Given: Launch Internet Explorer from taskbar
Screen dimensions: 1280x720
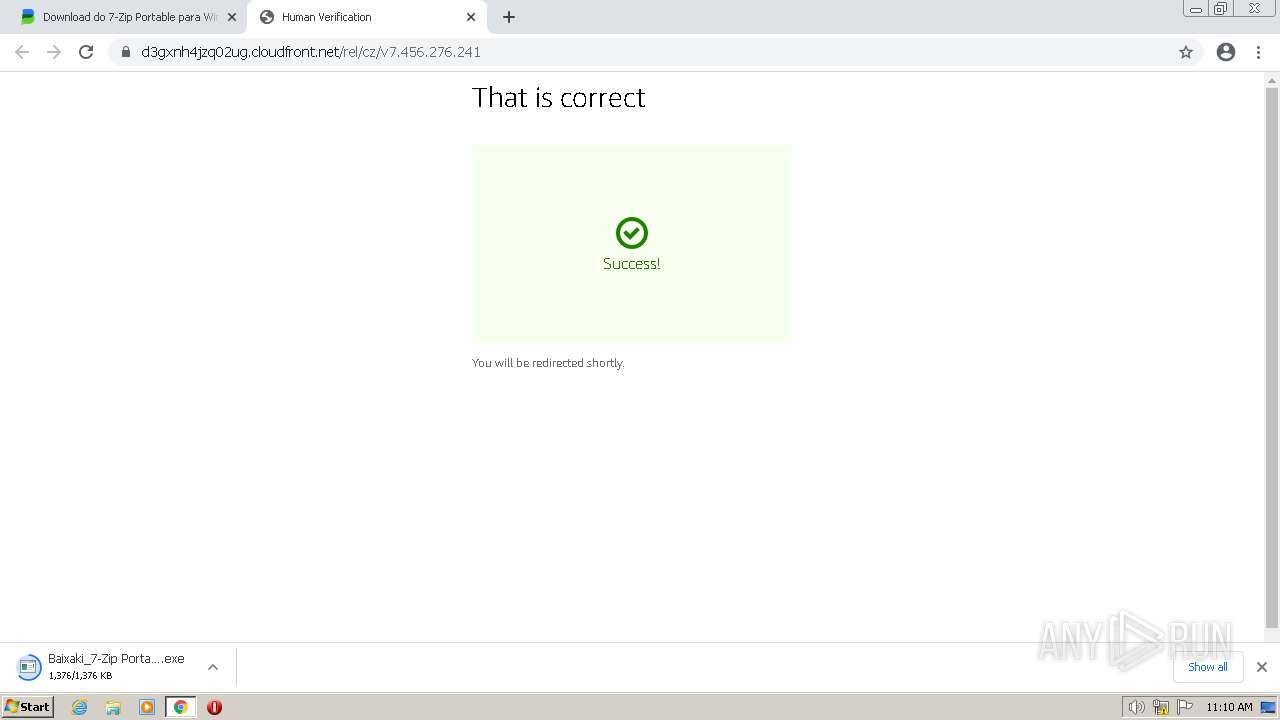Looking at the screenshot, I should pos(80,707).
